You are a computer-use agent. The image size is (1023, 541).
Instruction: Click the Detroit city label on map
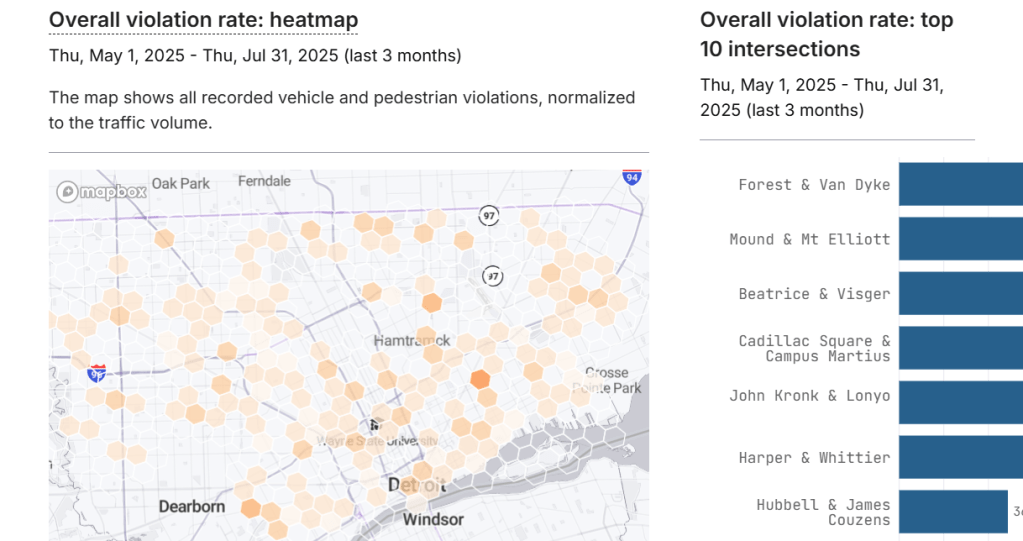pyautogui.click(x=416, y=485)
